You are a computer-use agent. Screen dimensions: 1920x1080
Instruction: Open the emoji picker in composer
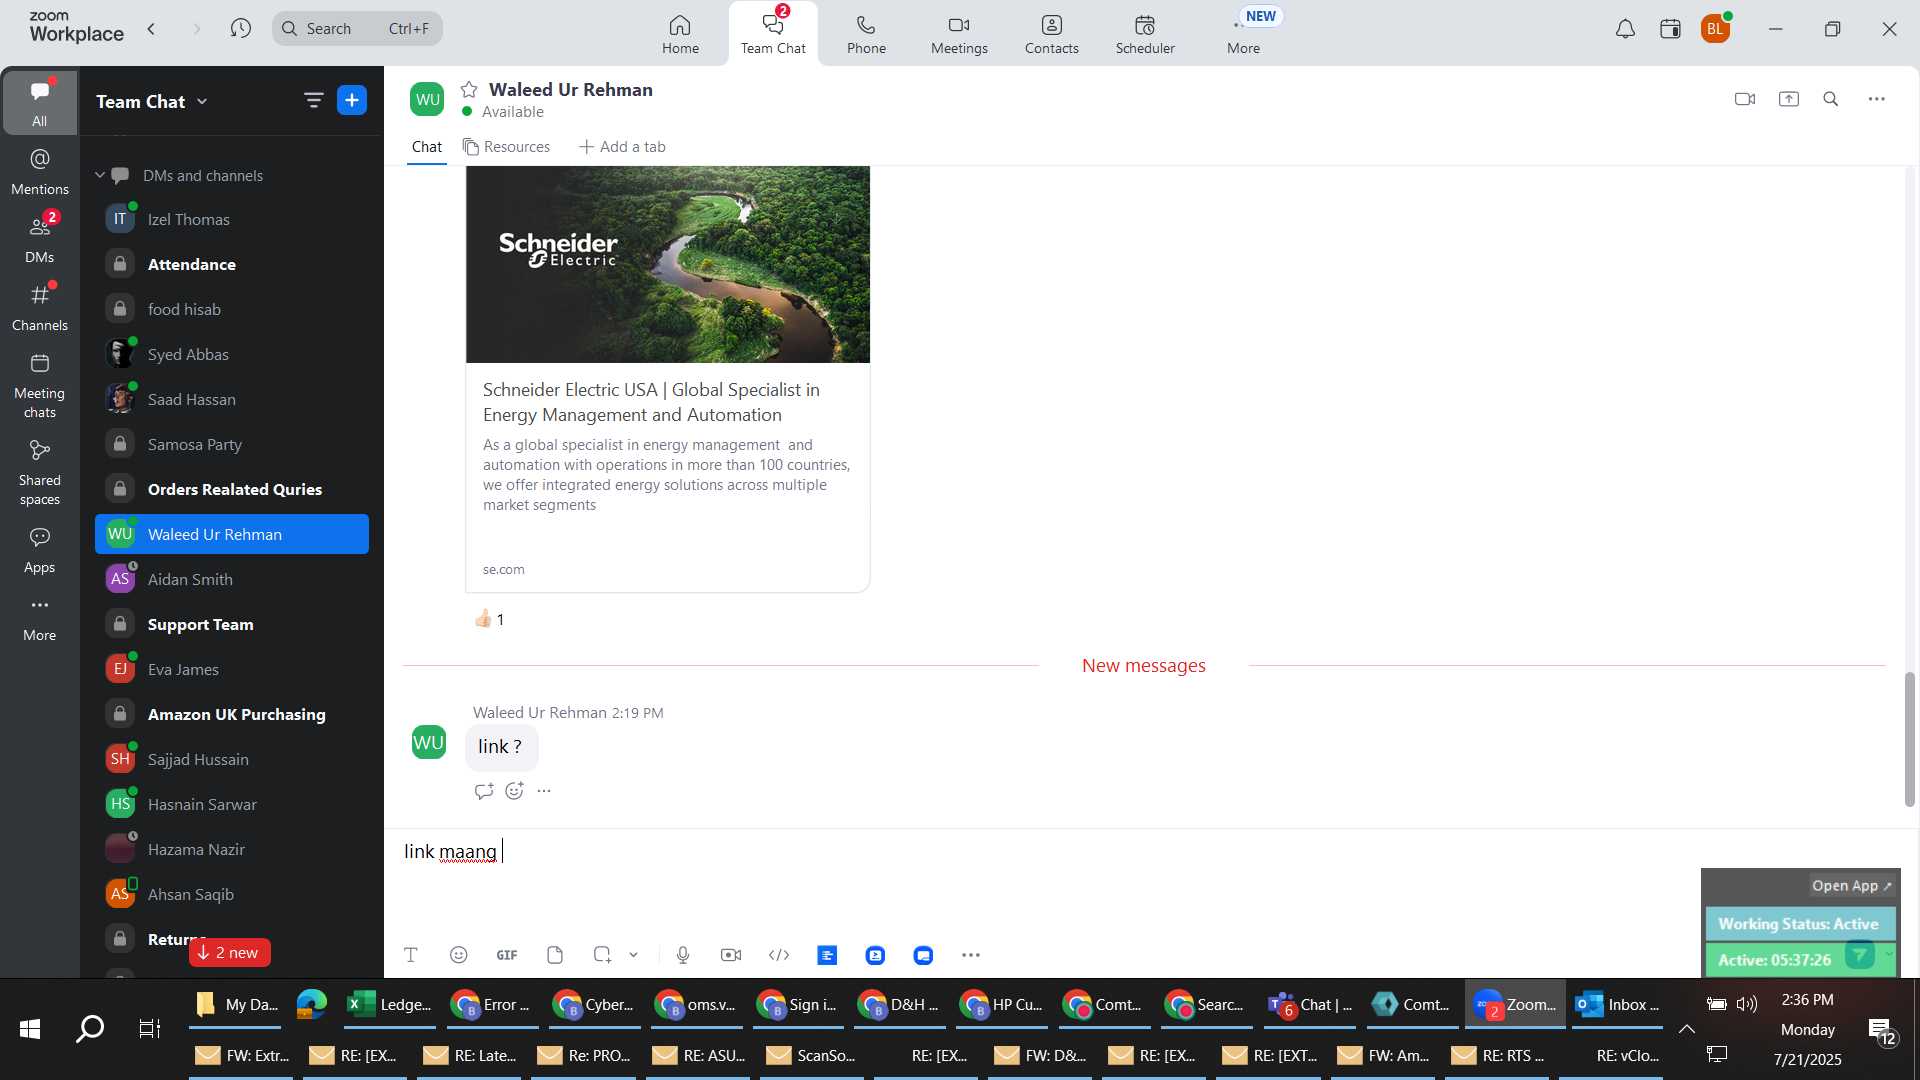(459, 955)
